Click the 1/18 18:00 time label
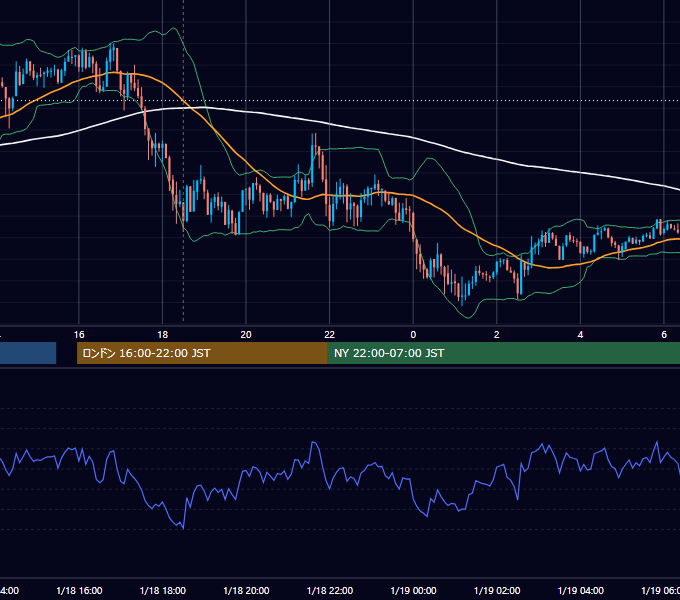Screen dimensions: 680x600 [x=163, y=590]
